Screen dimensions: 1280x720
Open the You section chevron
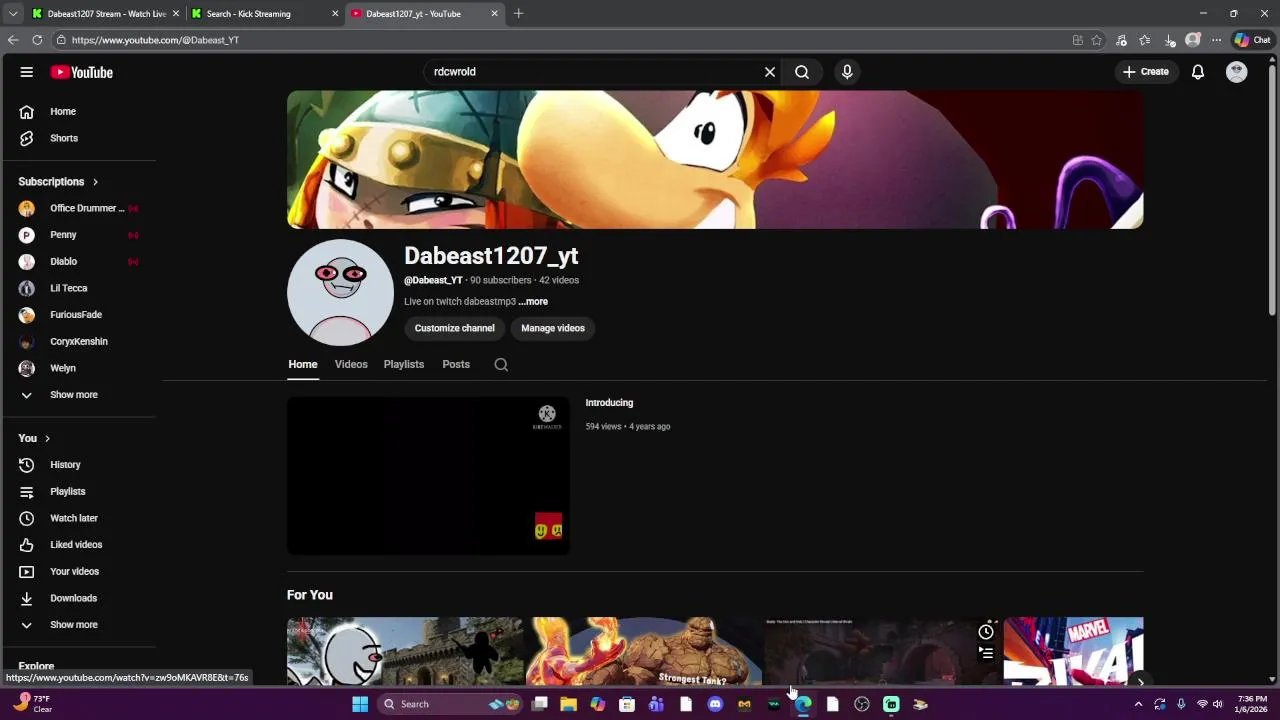(x=46, y=438)
